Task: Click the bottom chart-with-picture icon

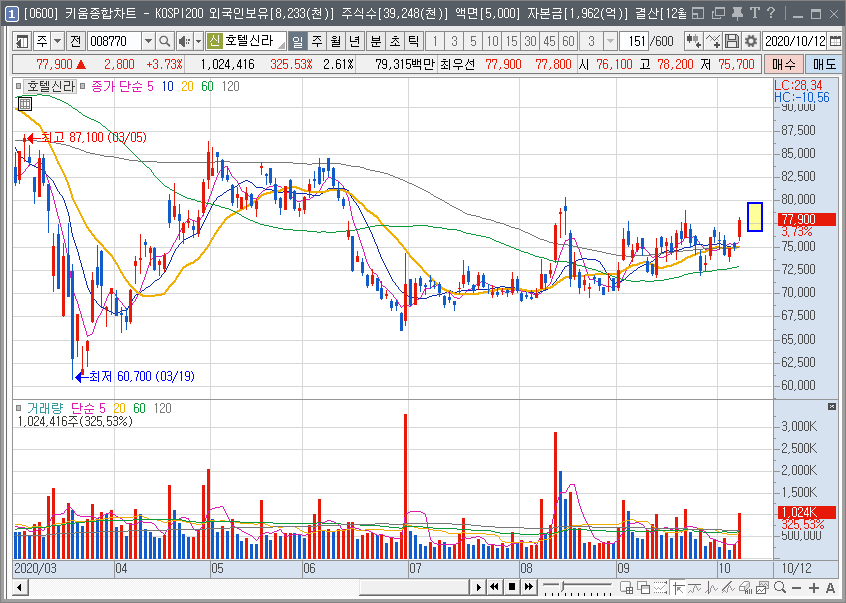Action: coord(762,587)
